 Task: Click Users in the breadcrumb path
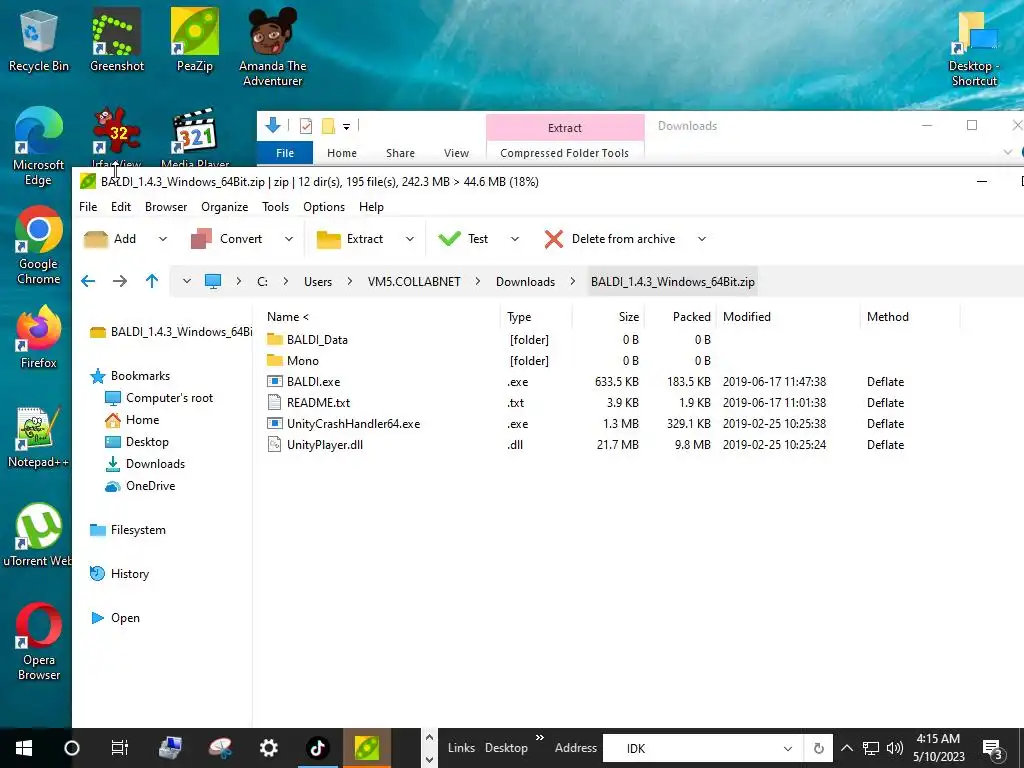[x=318, y=281]
